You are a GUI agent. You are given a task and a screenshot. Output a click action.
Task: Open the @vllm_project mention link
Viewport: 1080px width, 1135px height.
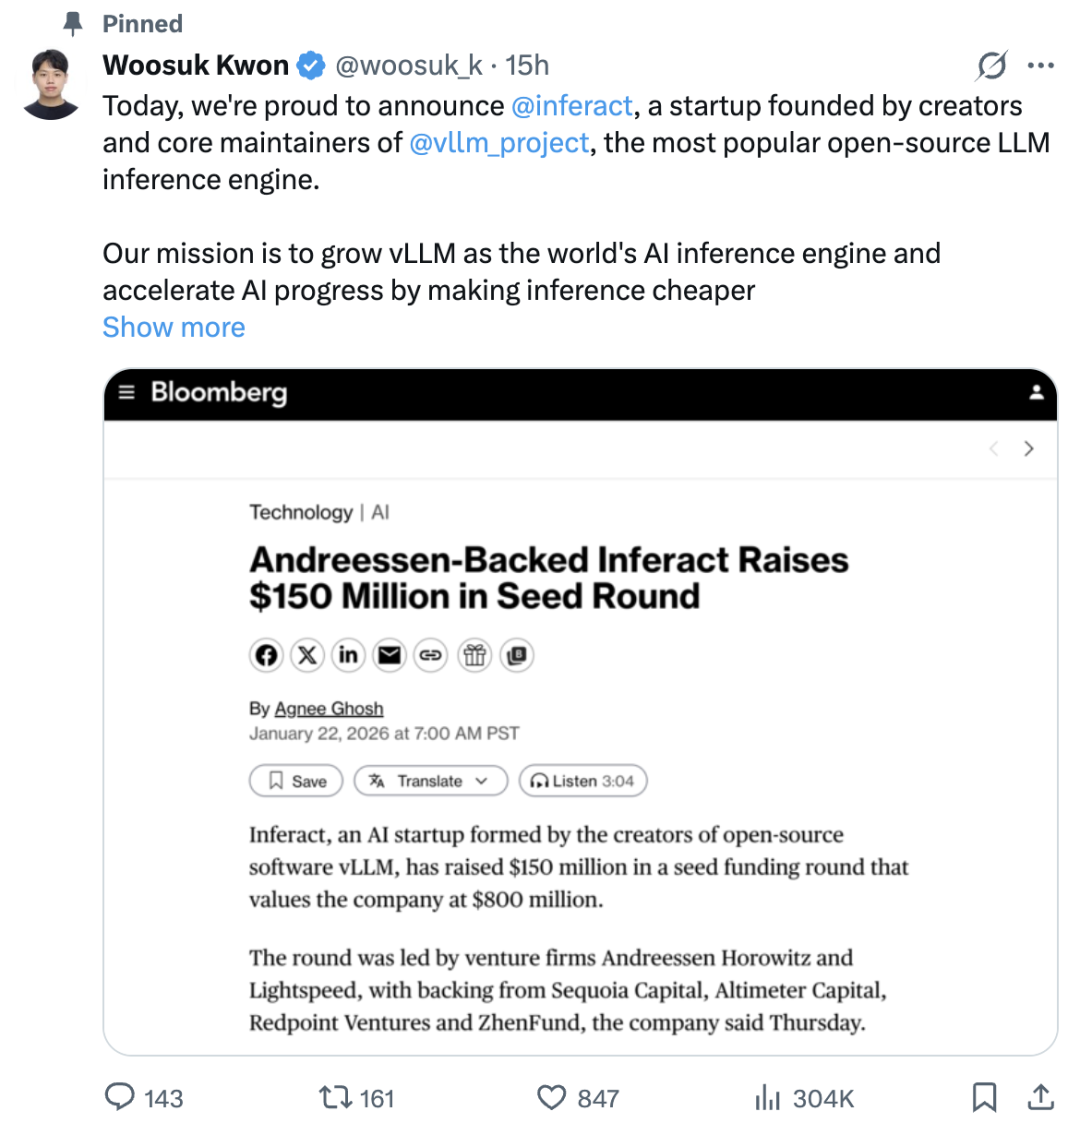pyautogui.click(x=499, y=143)
